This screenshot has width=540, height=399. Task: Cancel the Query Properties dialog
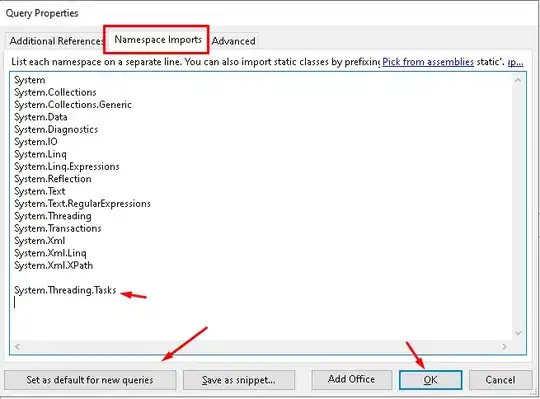tap(500, 380)
